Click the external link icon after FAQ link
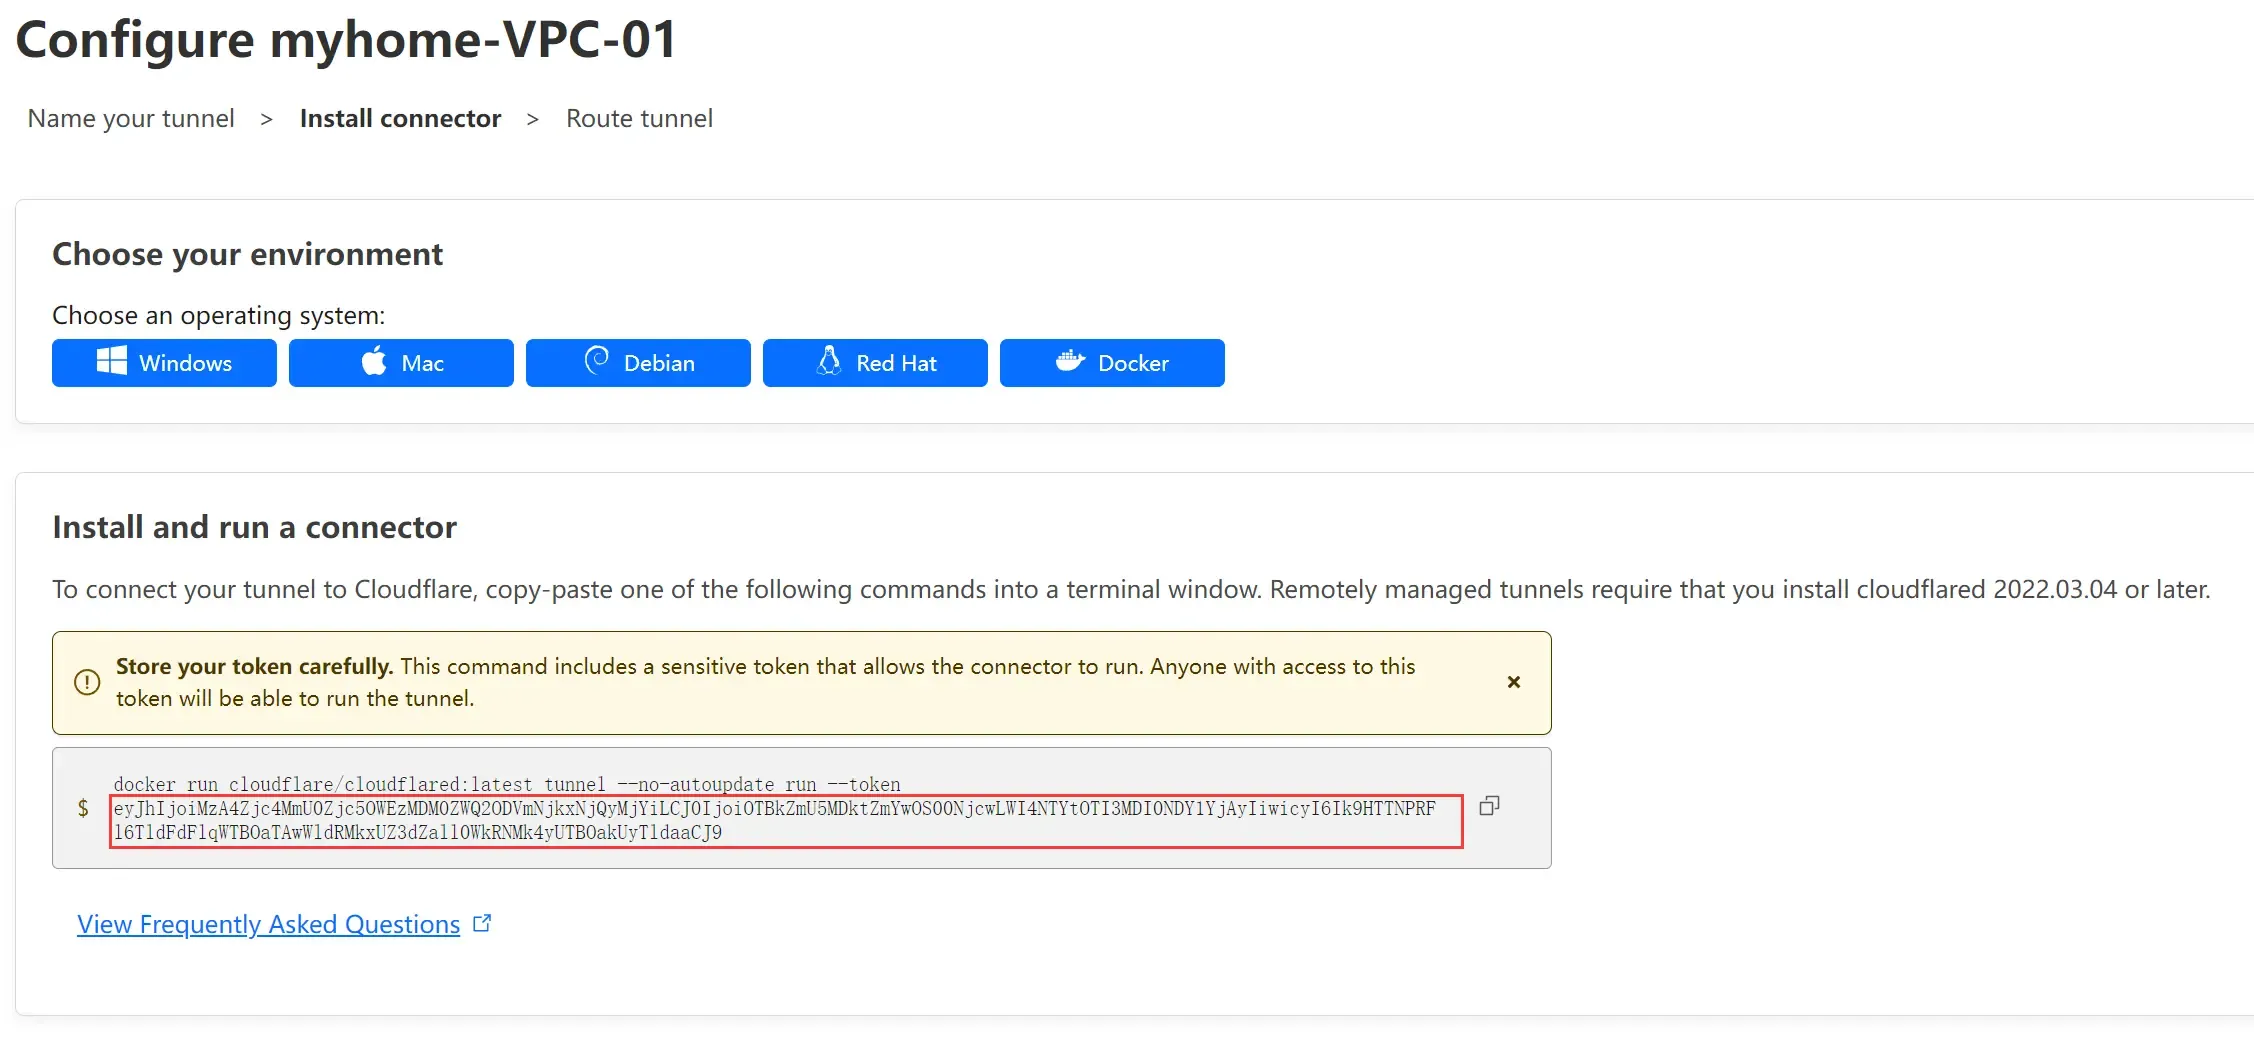 coord(482,923)
